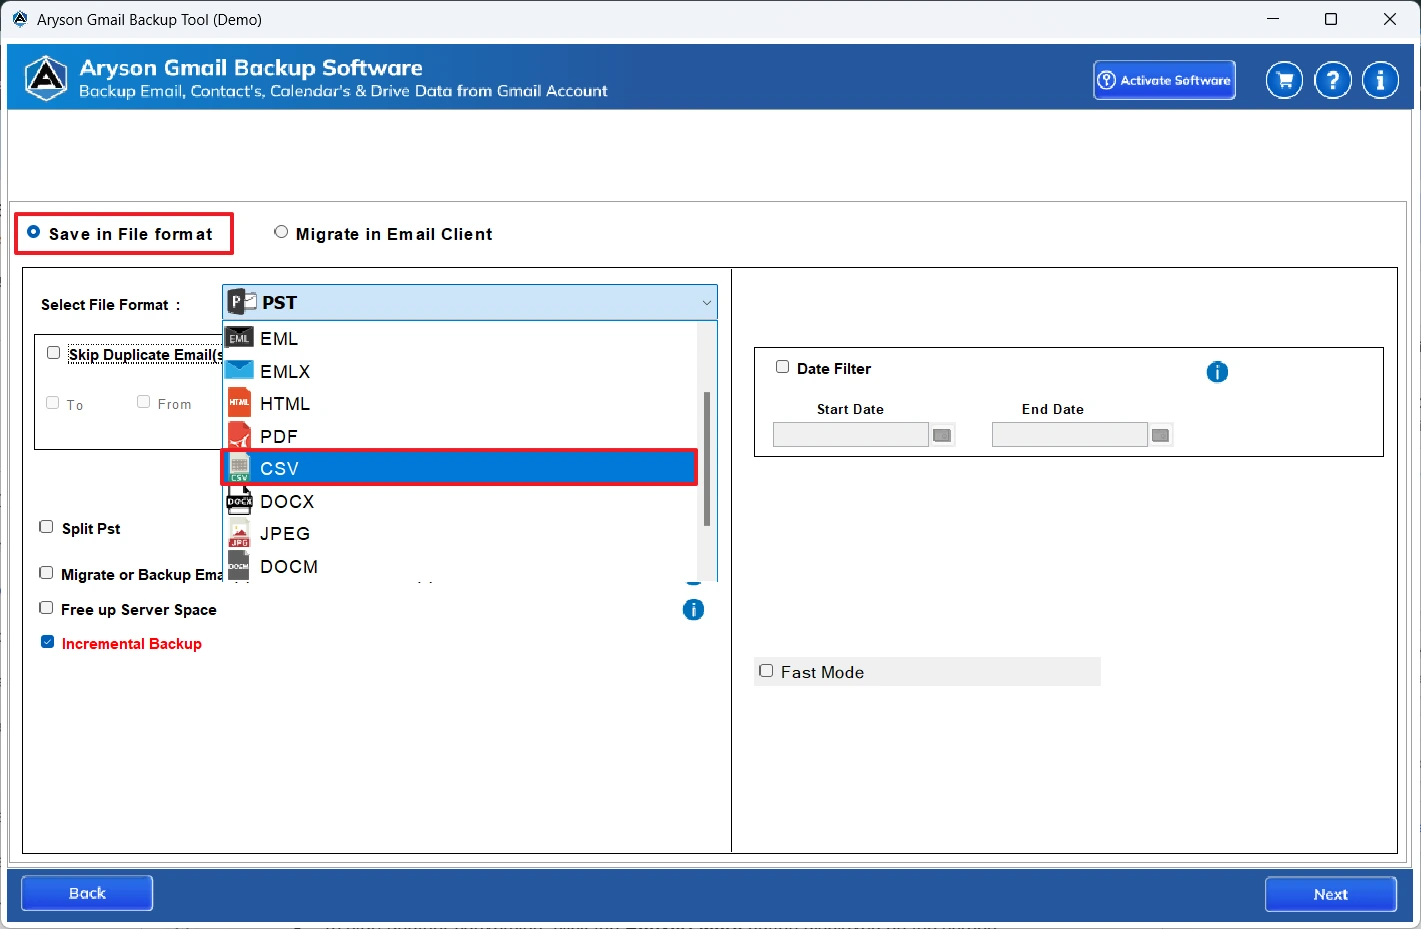1421x929 pixels.
Task: Click the DOCX file icon
Action: click(239, 501)
